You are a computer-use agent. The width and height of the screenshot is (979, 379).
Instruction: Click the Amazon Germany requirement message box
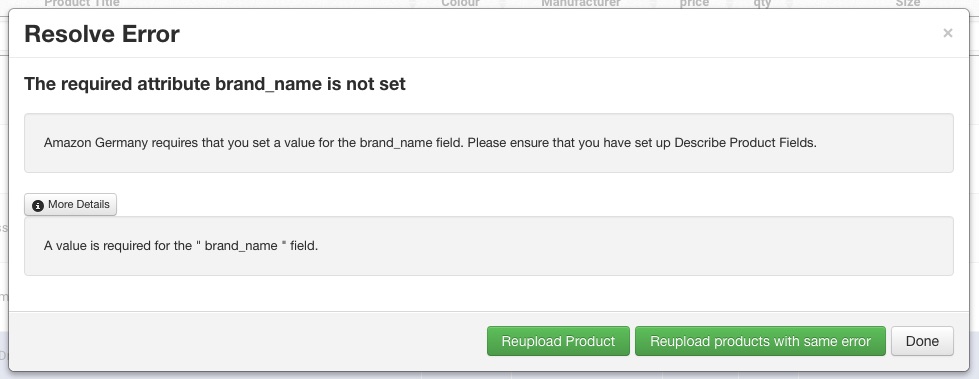[489, 143]
